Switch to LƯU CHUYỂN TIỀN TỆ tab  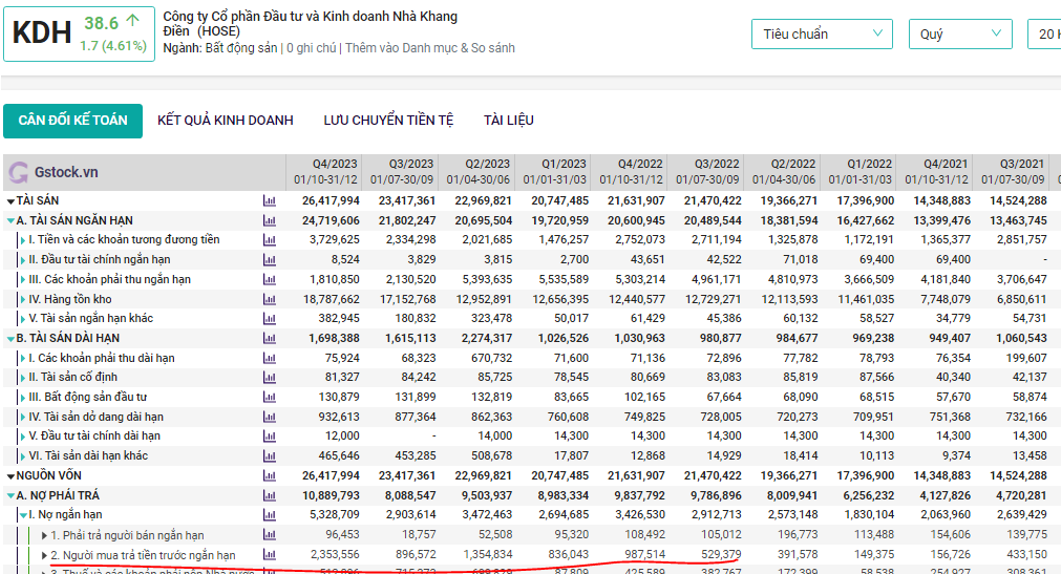coord(388,120)
